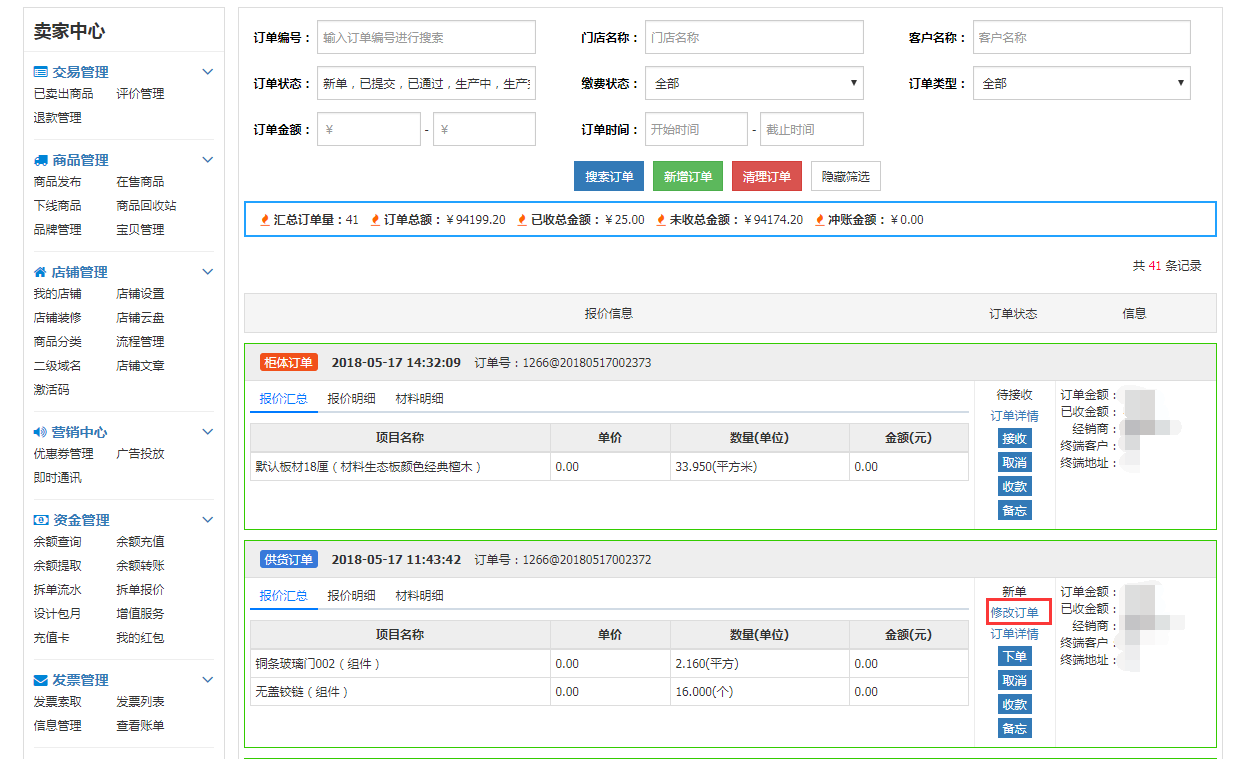
Task: Click the red 清理订单 button
Action: [x=766, y=177]
